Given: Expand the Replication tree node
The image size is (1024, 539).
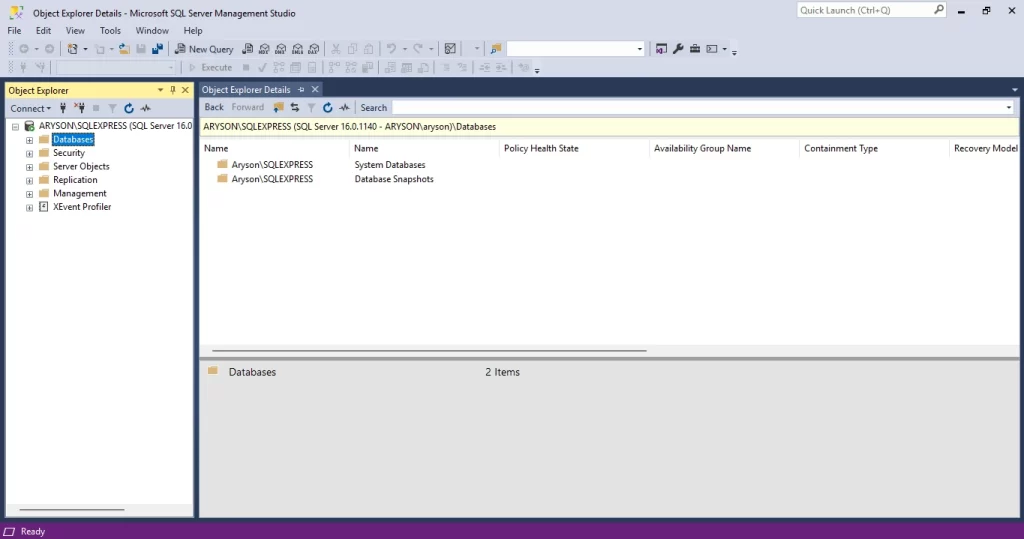Looking at the screenshot, I should click(x=29, y=180).
